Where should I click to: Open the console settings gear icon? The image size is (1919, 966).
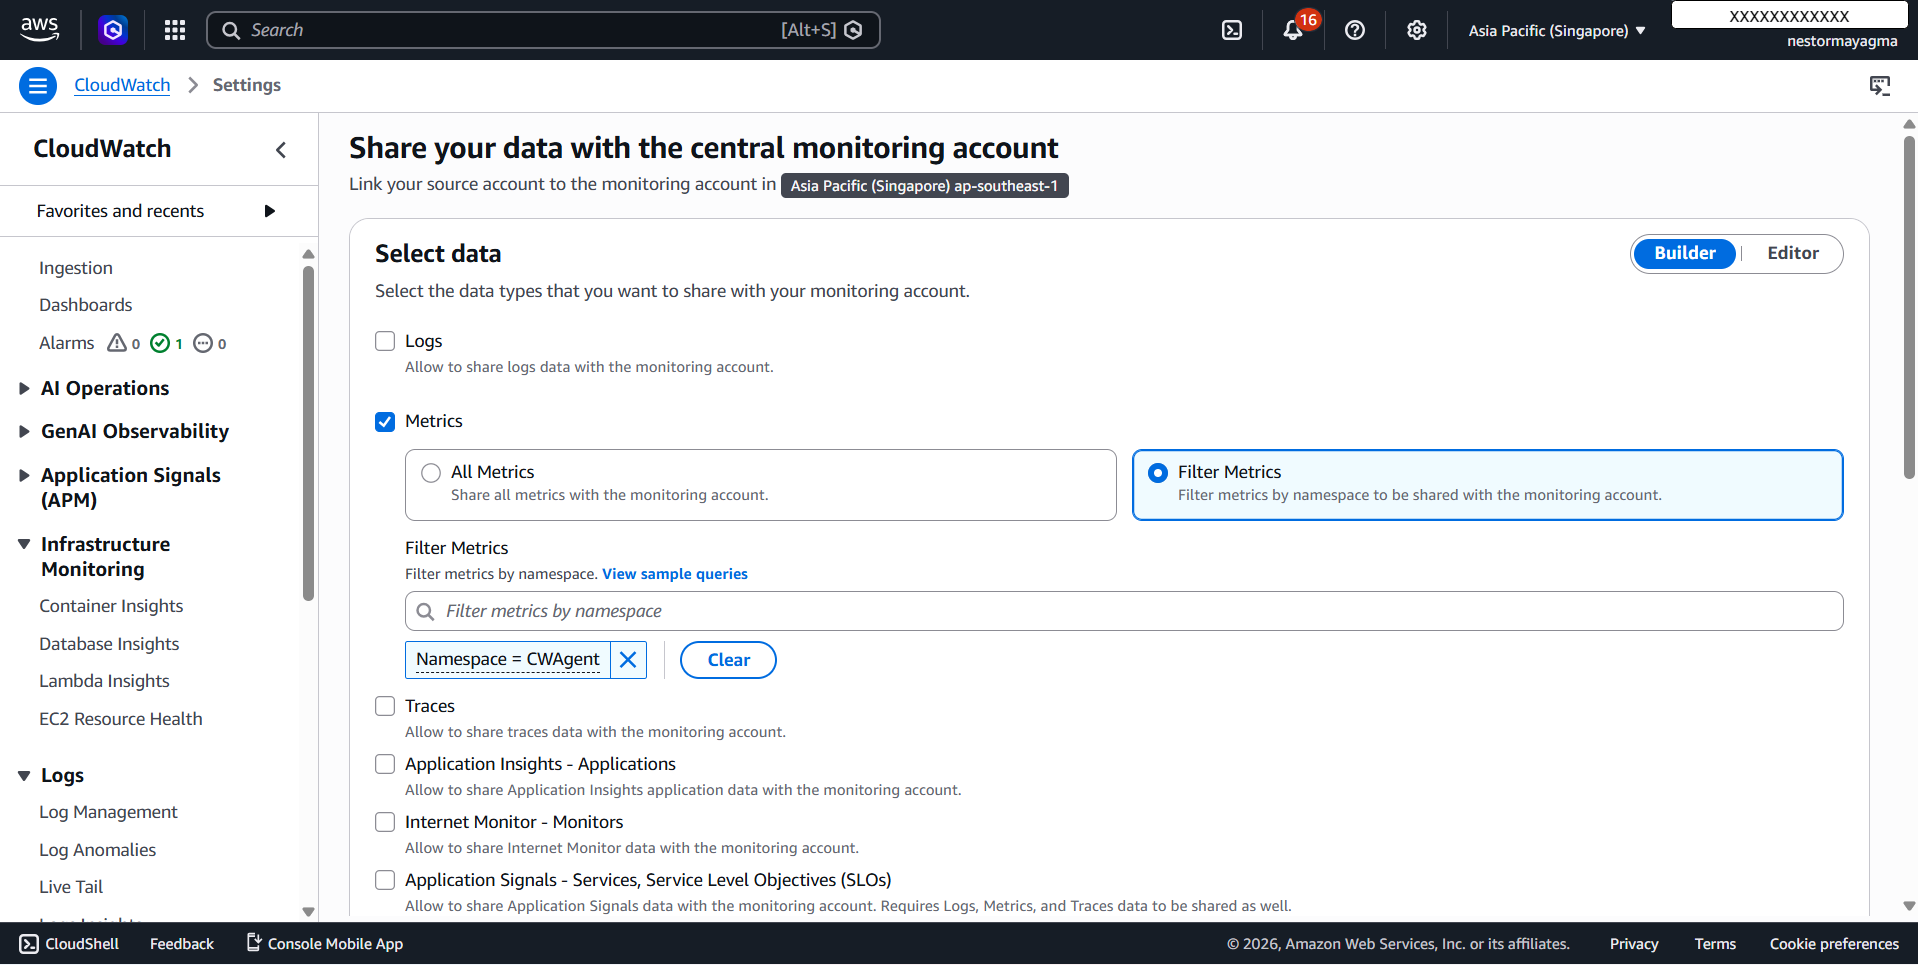pos(1417,30)
